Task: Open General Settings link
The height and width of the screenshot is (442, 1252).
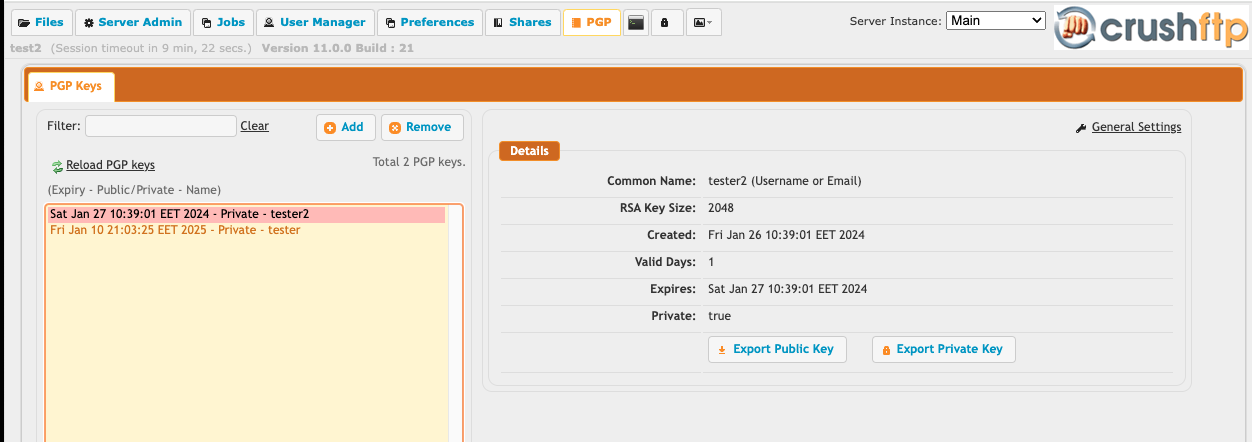Action: click(1136, 127)
